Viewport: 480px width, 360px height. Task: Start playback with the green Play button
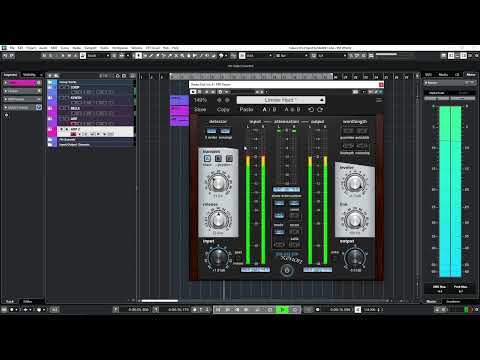click(282, 310)
